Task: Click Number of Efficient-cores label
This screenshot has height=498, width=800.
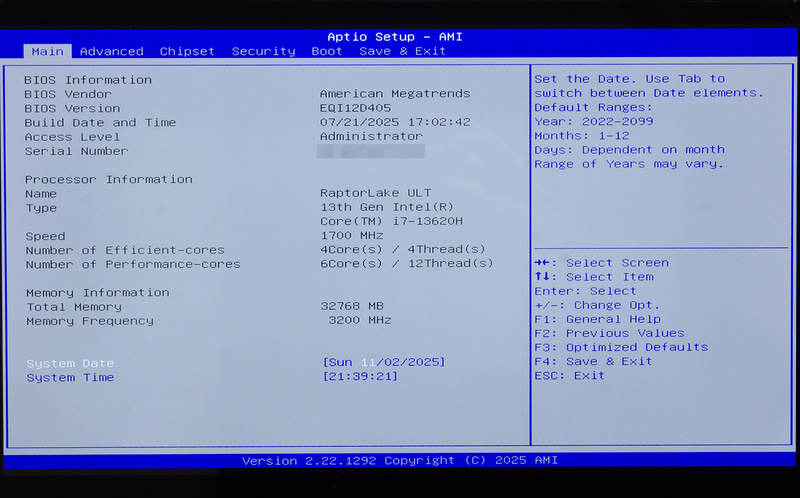Action: click(x=125, y=251)
